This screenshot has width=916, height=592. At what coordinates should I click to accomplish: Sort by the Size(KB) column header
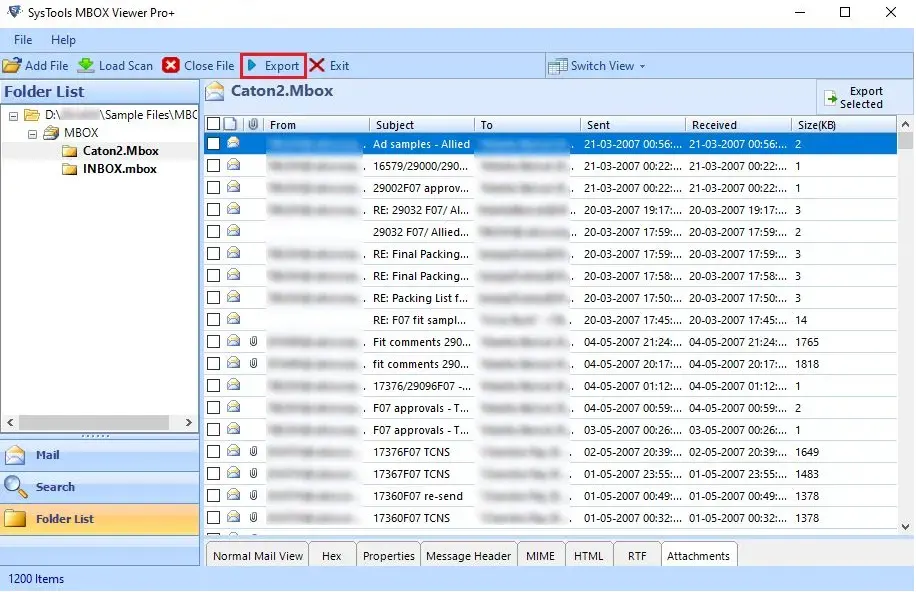tap(844, 124)
